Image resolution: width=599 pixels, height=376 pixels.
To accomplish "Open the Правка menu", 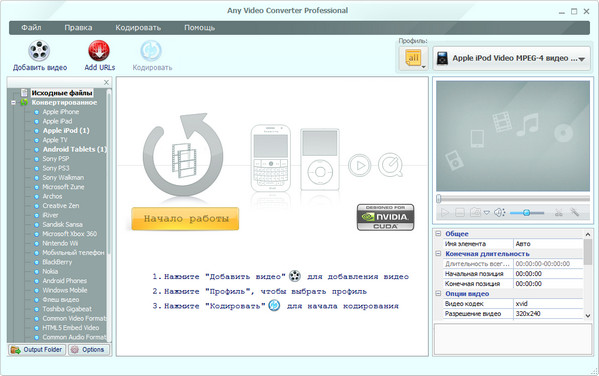I will click(78, 28).
